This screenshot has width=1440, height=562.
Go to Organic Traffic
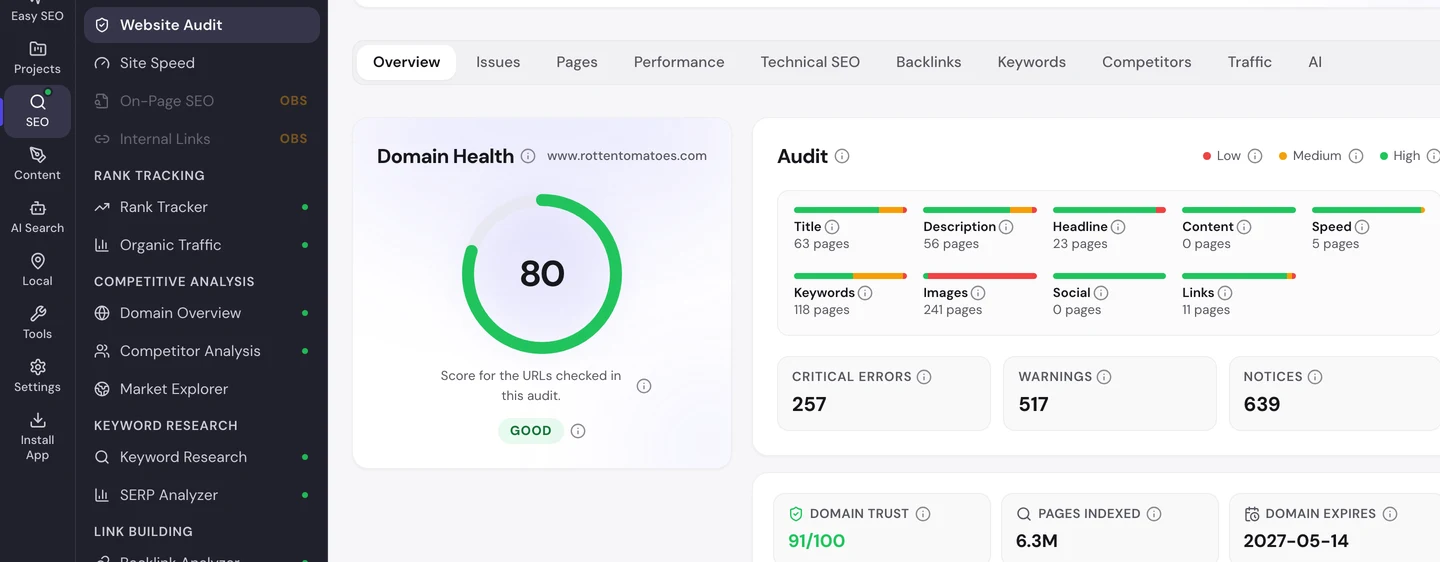point(202,245)
